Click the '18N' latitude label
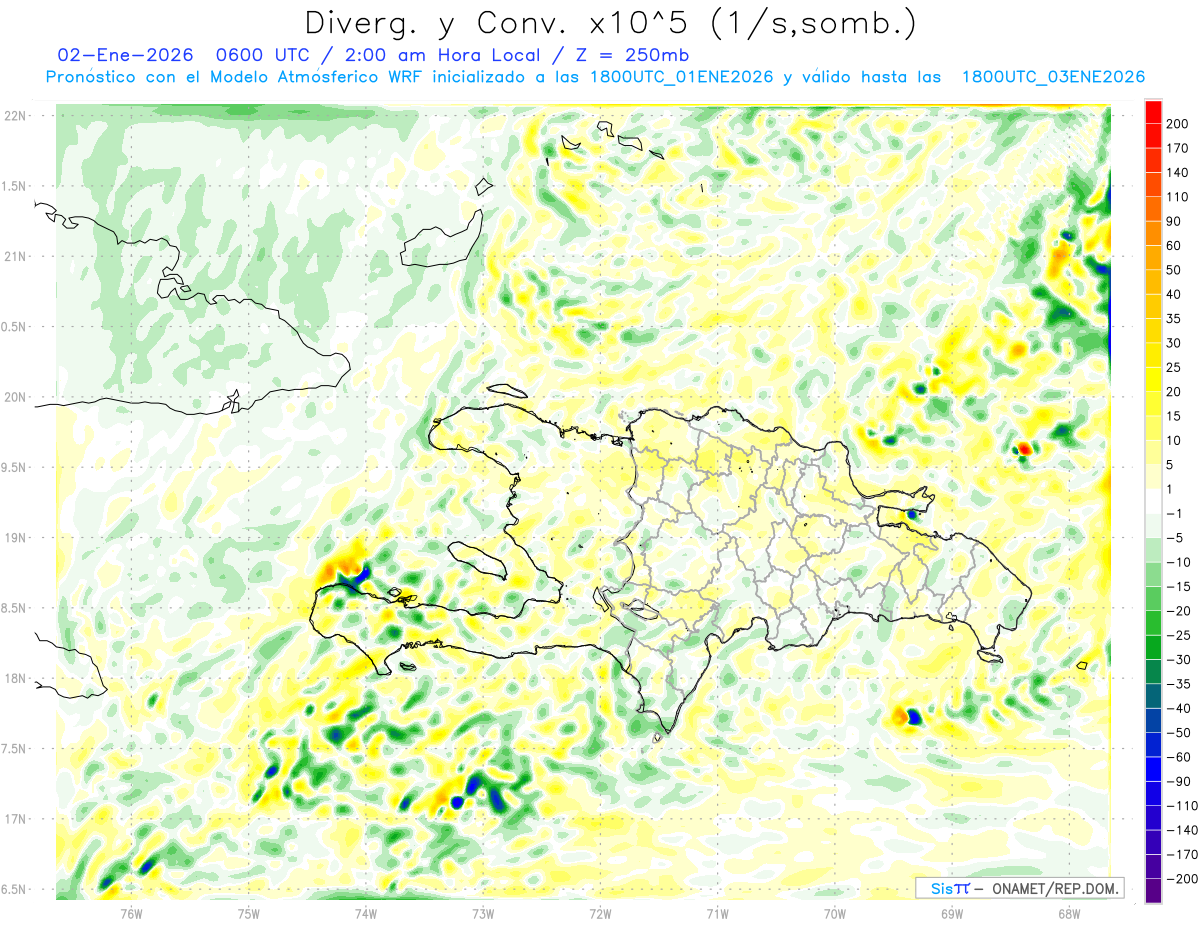The width and height of the screenshot is (1200, 927). coord(15,679)
